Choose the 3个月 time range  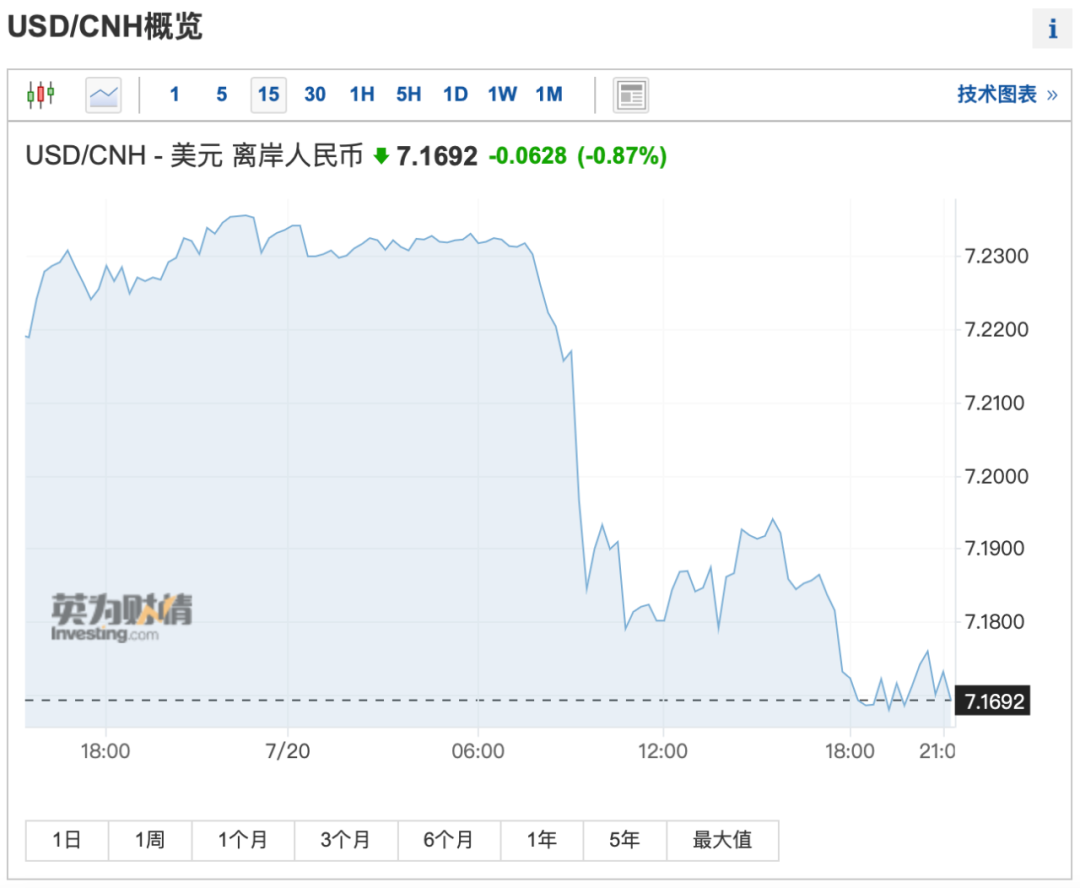[x=346, y=840]
